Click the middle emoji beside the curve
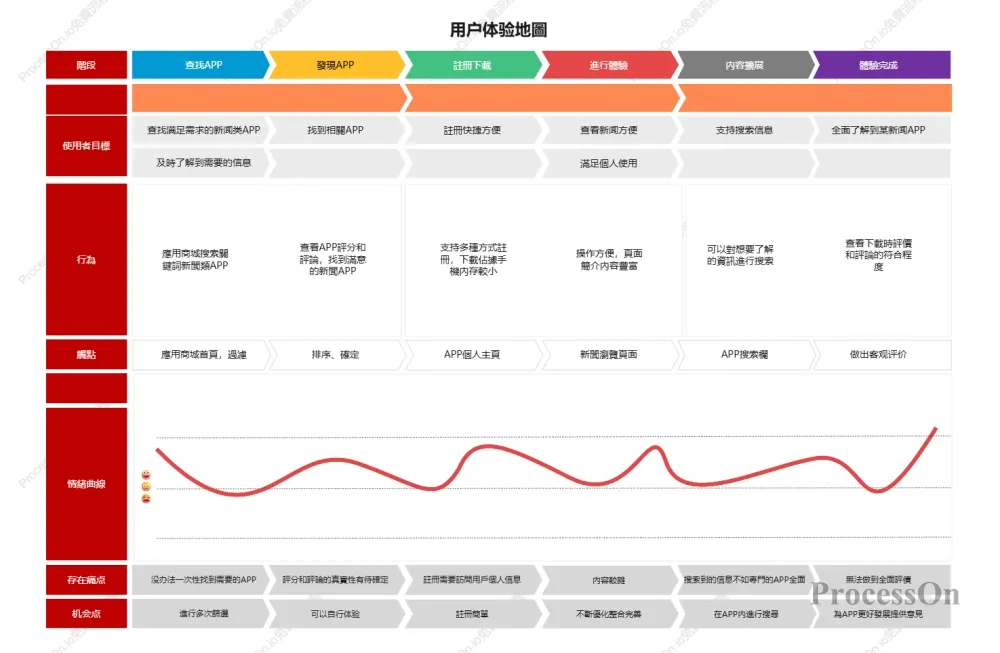The height and width of the screenshot is (653, 1000). point(146,486)
